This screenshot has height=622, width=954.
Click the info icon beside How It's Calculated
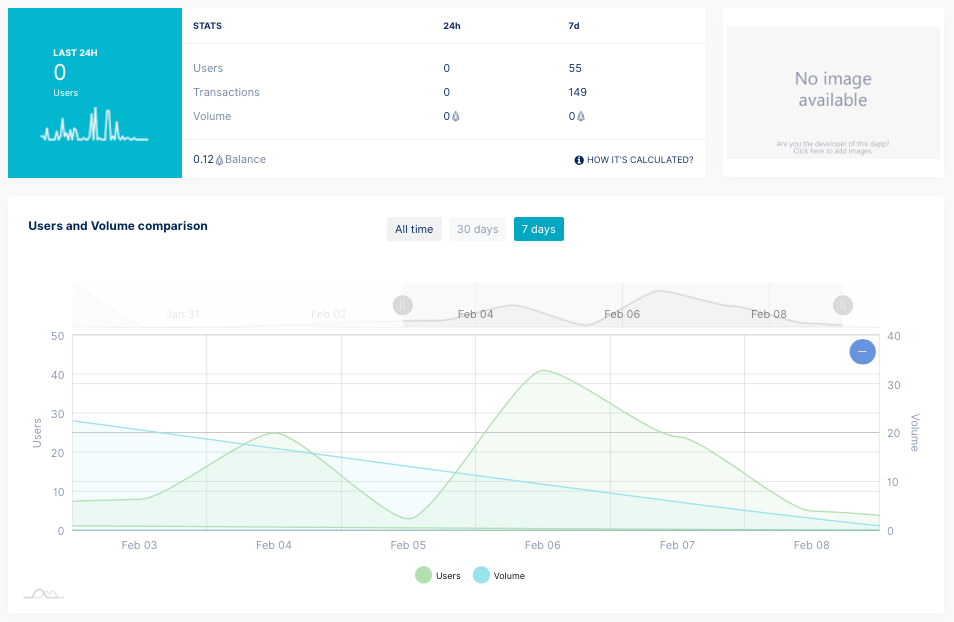click(579, 160)
